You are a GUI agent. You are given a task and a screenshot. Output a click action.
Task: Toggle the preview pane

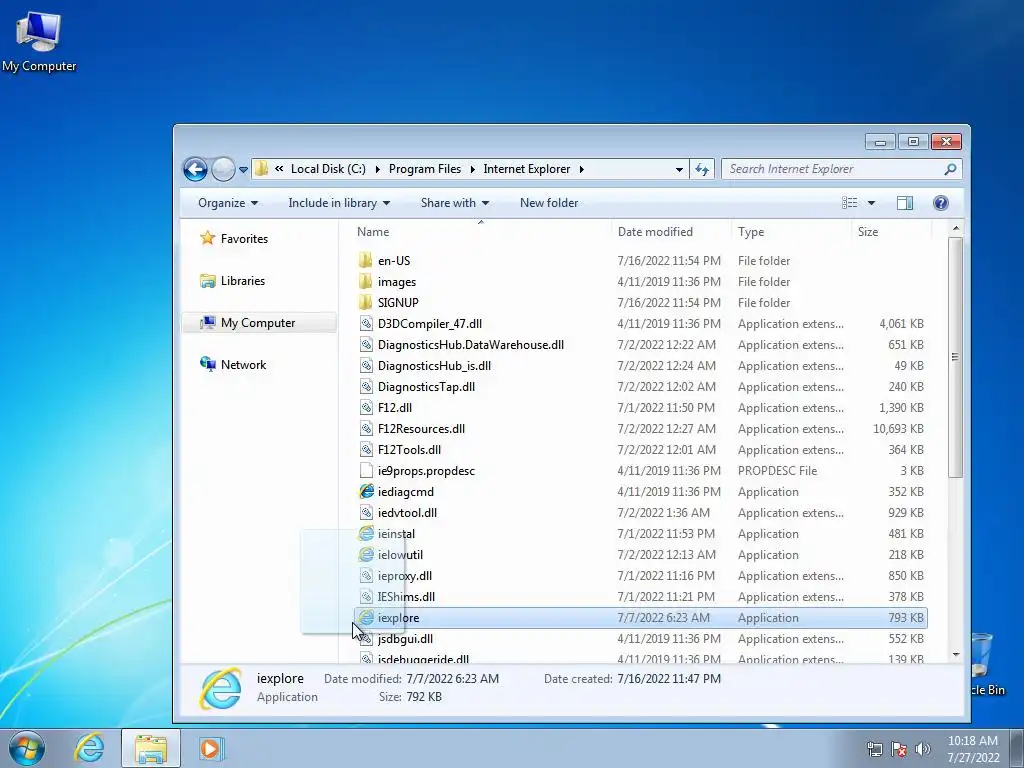pos(905,203)
